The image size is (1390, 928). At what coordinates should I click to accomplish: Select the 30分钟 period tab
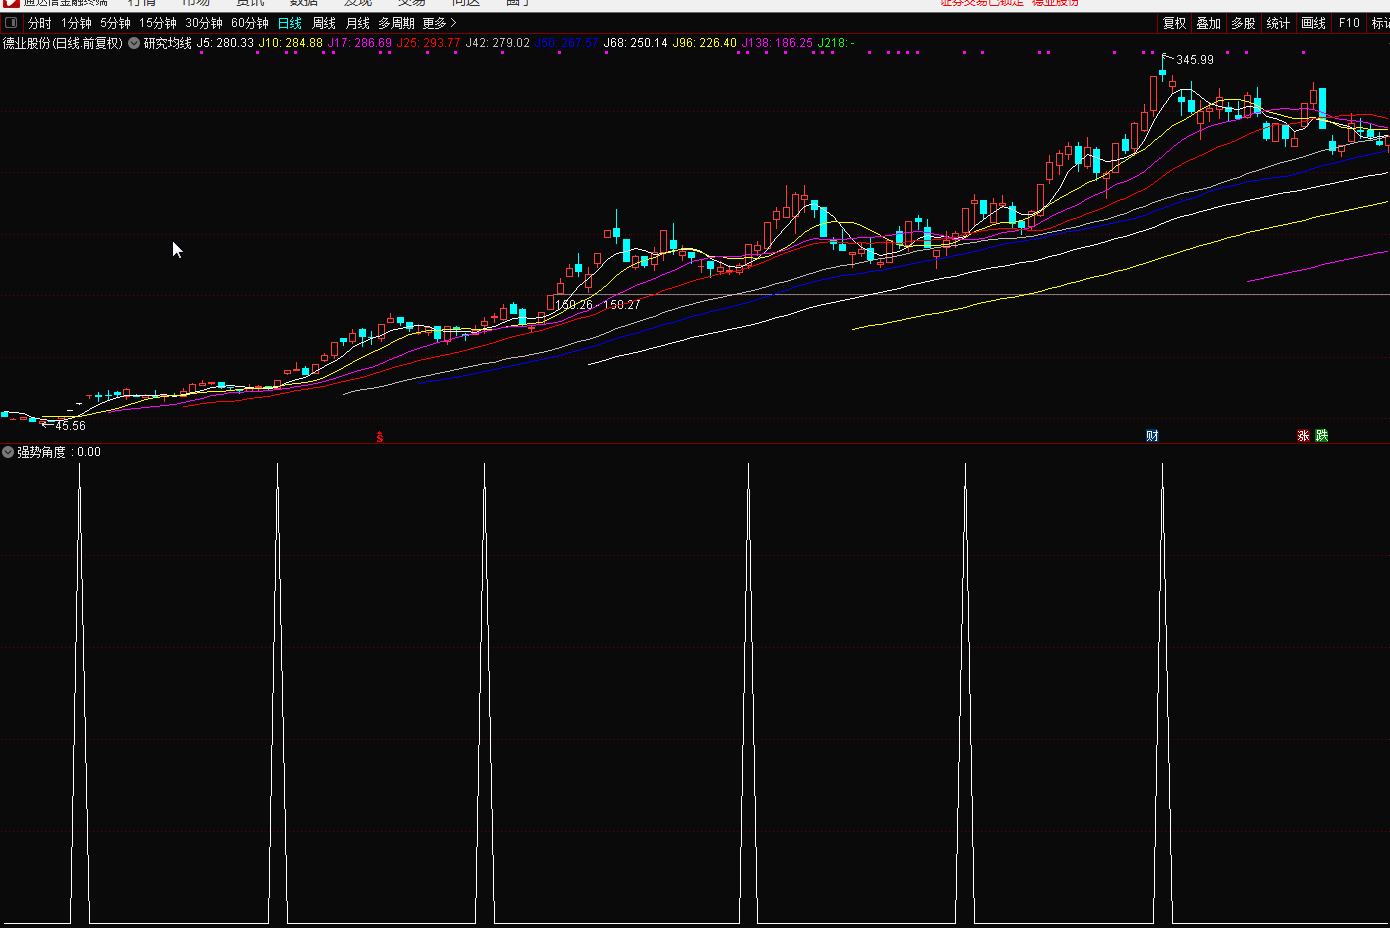coord(204,23)
